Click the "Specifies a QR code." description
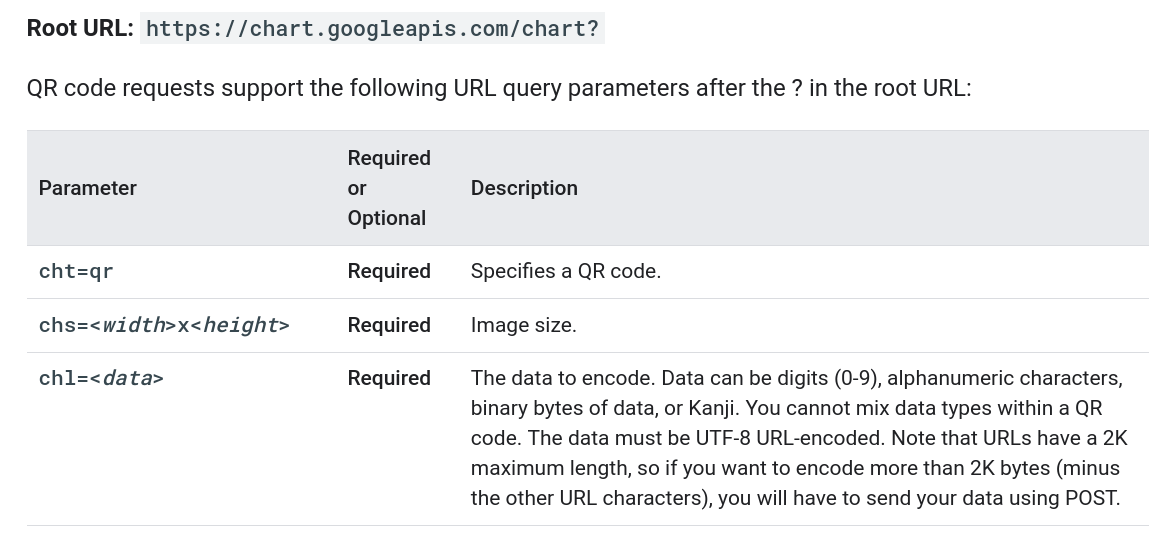The width and height of the screenshot is (1158, 536). pyautogui.click(x=565, y=271)
